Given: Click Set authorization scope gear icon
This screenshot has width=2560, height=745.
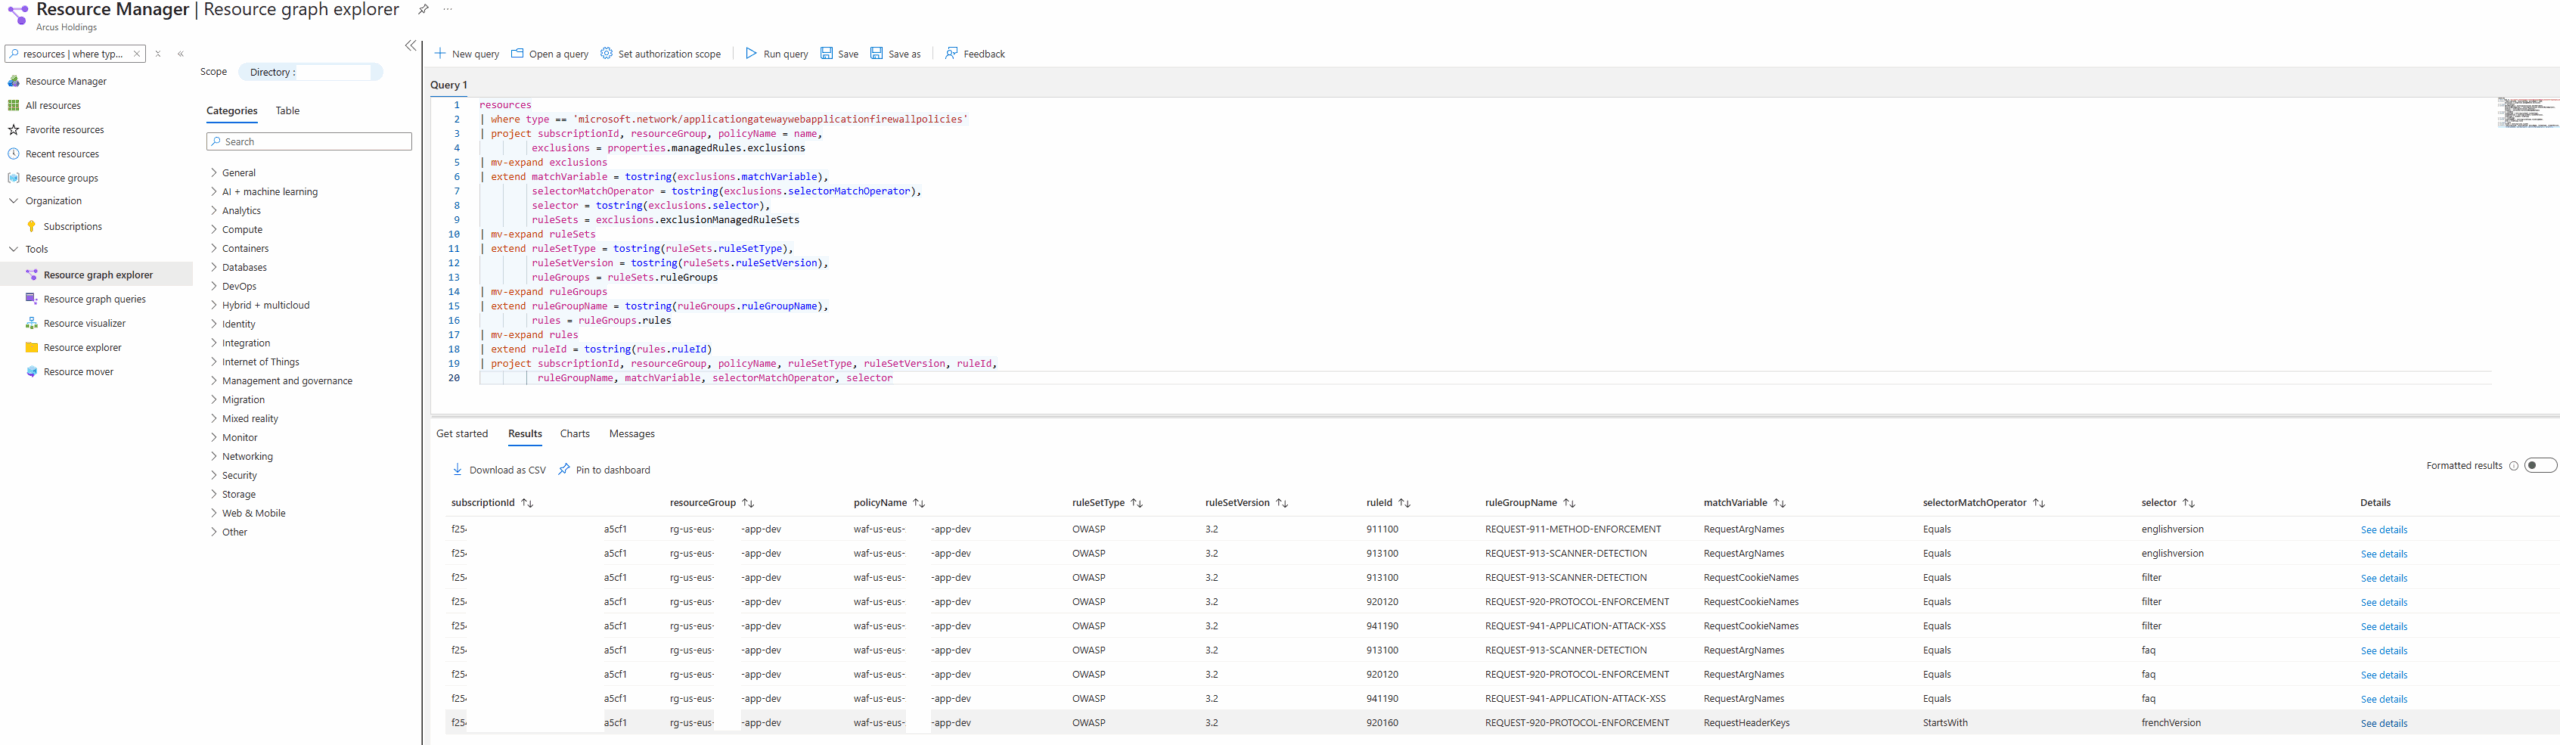Looking at the screenshot, I should [606, 54].
